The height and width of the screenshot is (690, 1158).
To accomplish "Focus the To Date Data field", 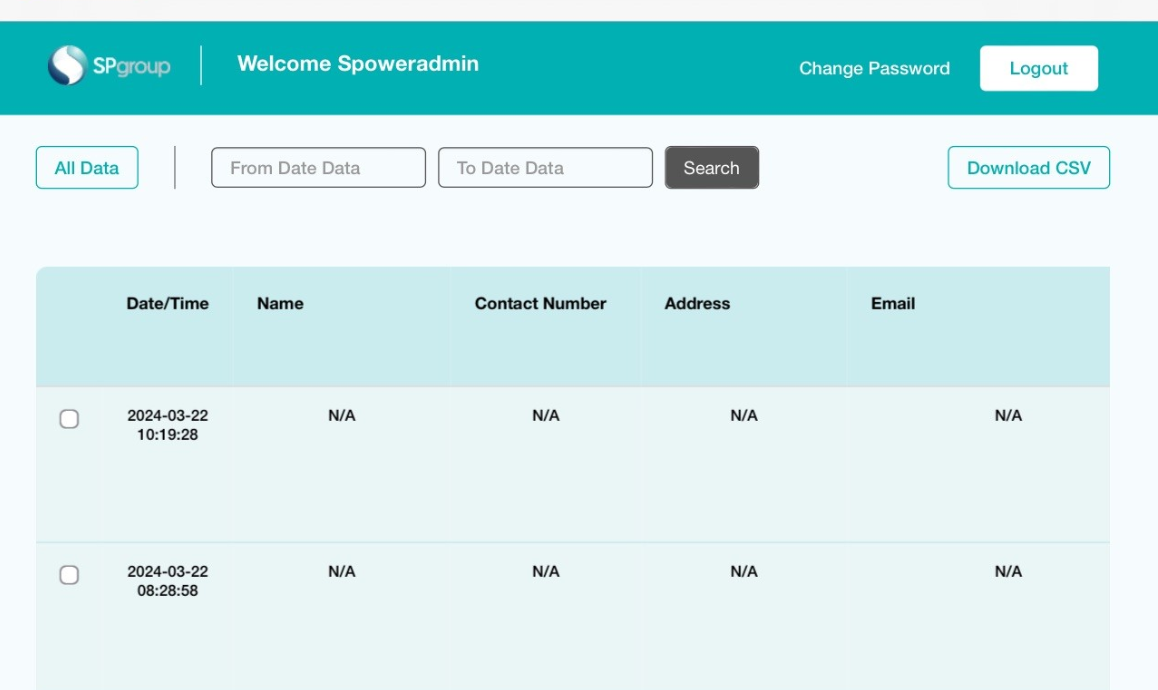I will 545,168.
